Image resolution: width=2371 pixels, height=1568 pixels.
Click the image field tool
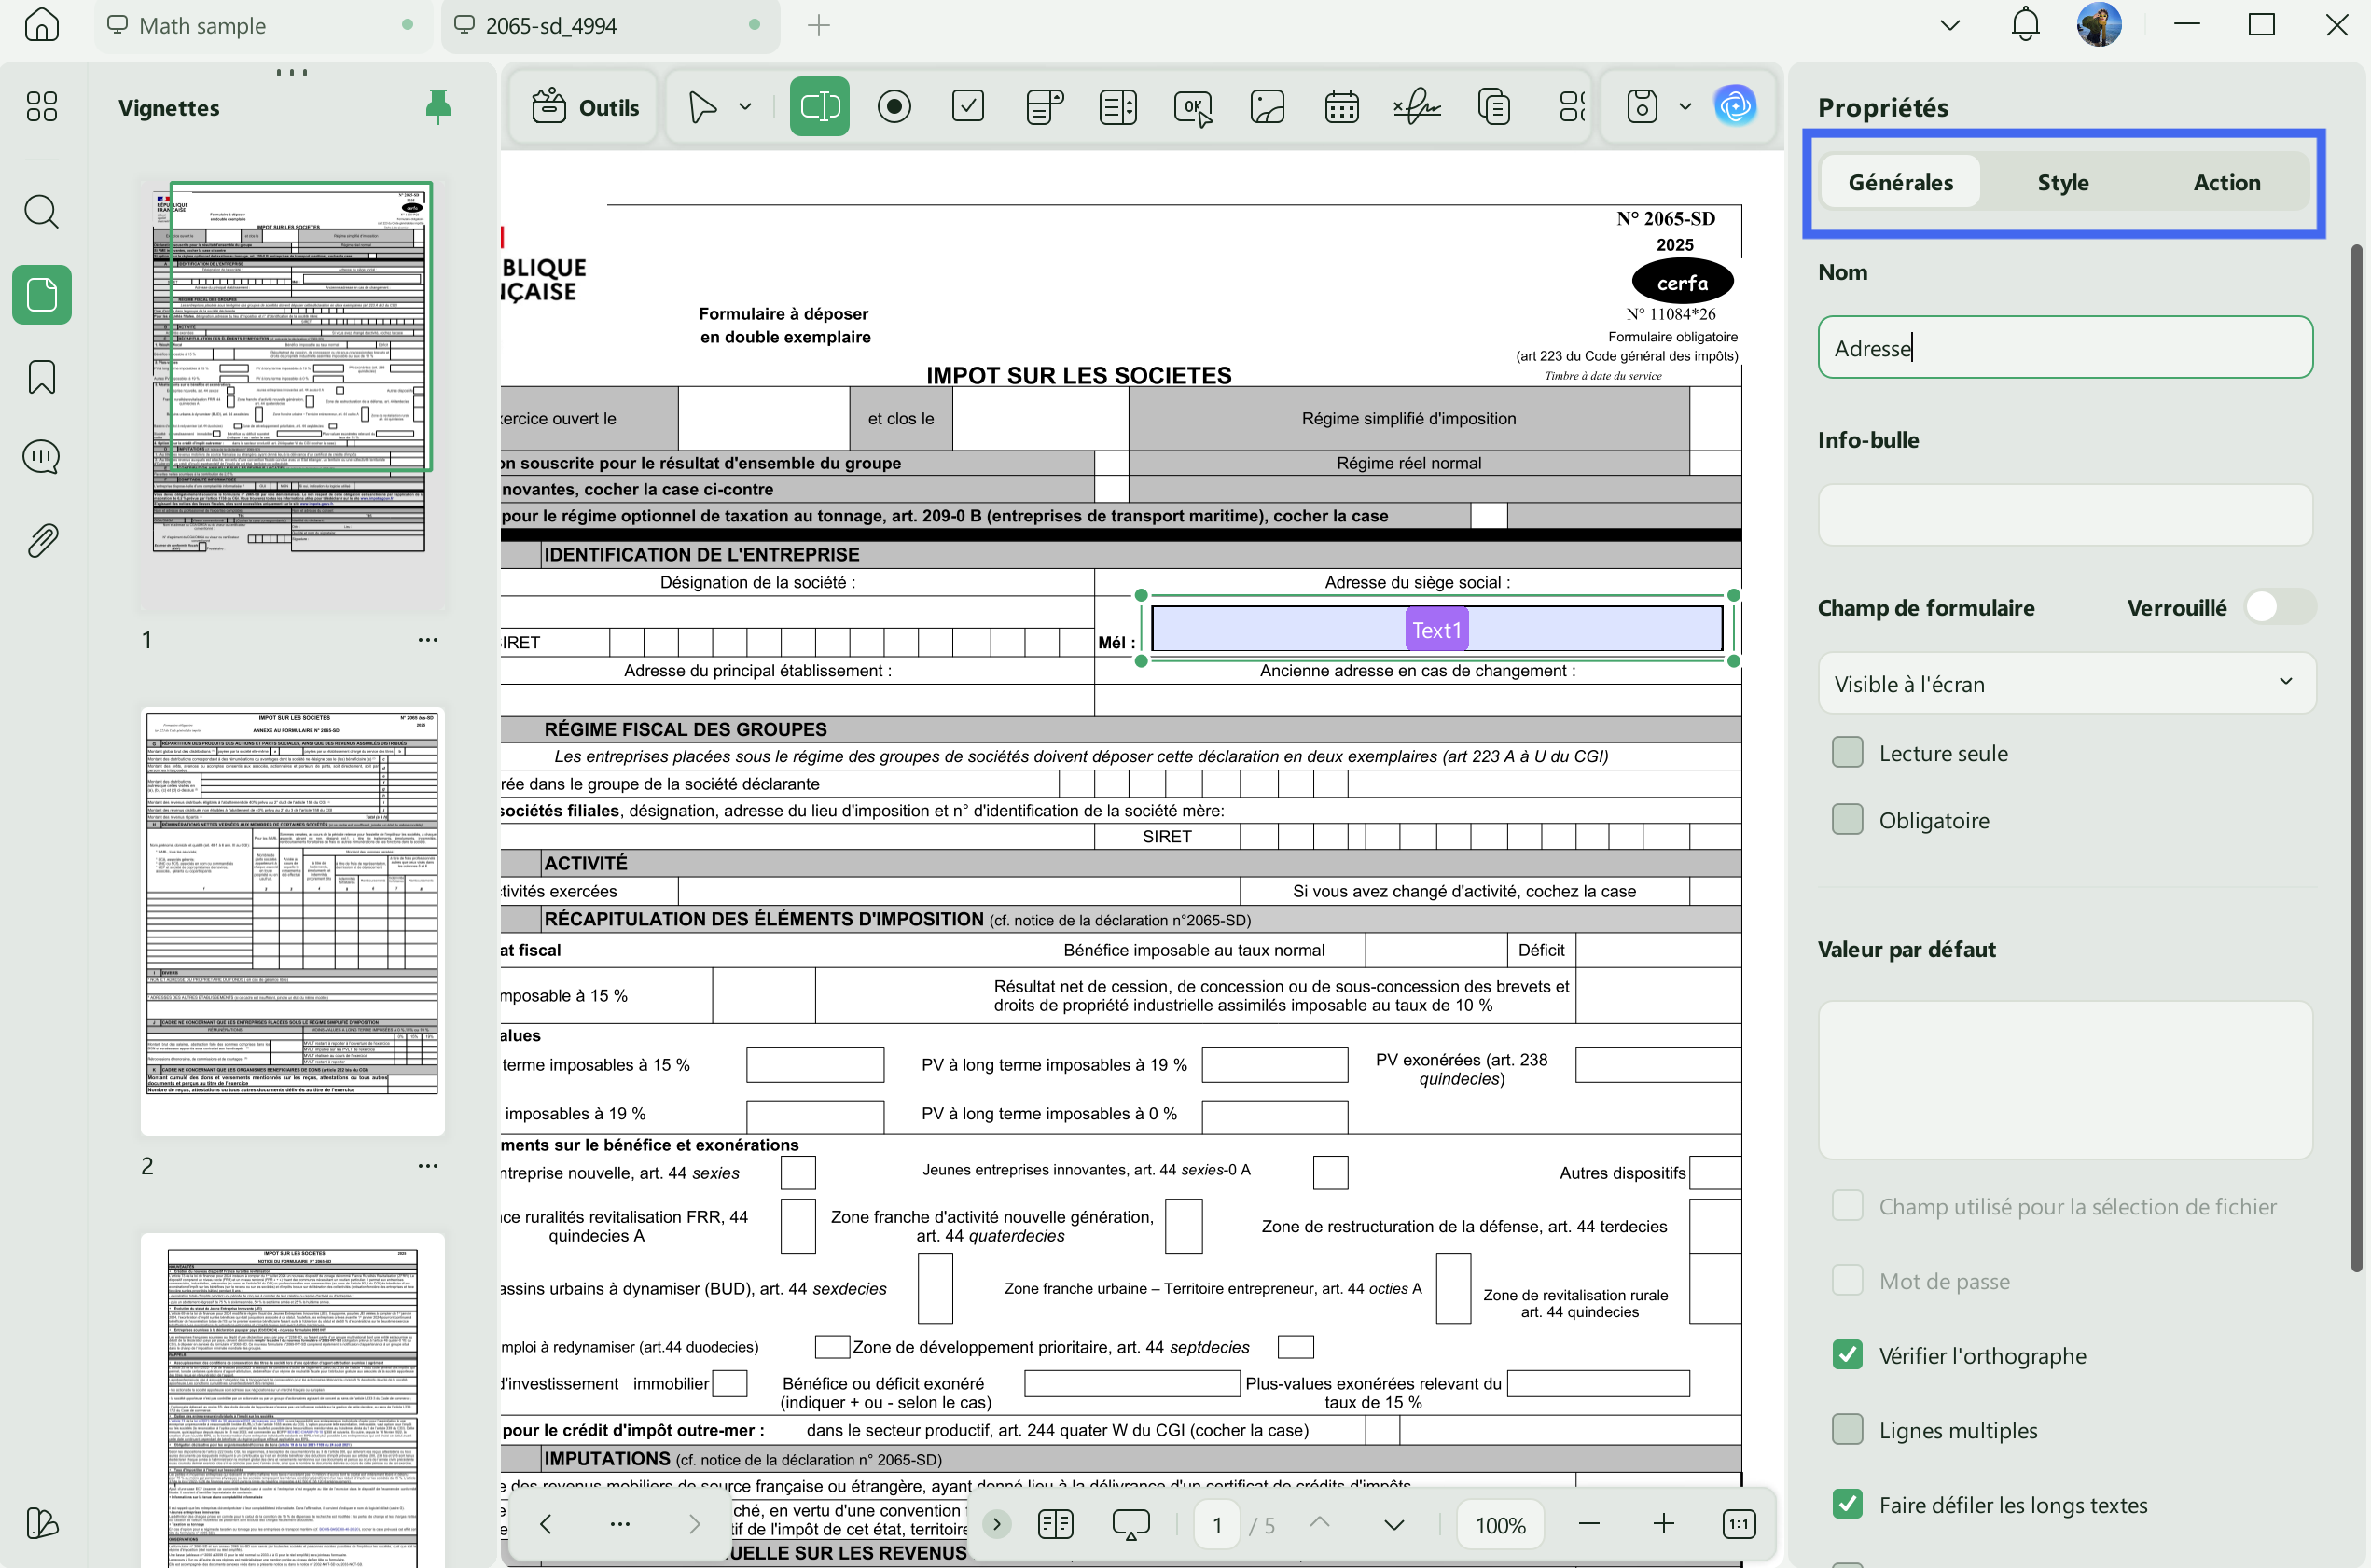(x=1267, y=107)
